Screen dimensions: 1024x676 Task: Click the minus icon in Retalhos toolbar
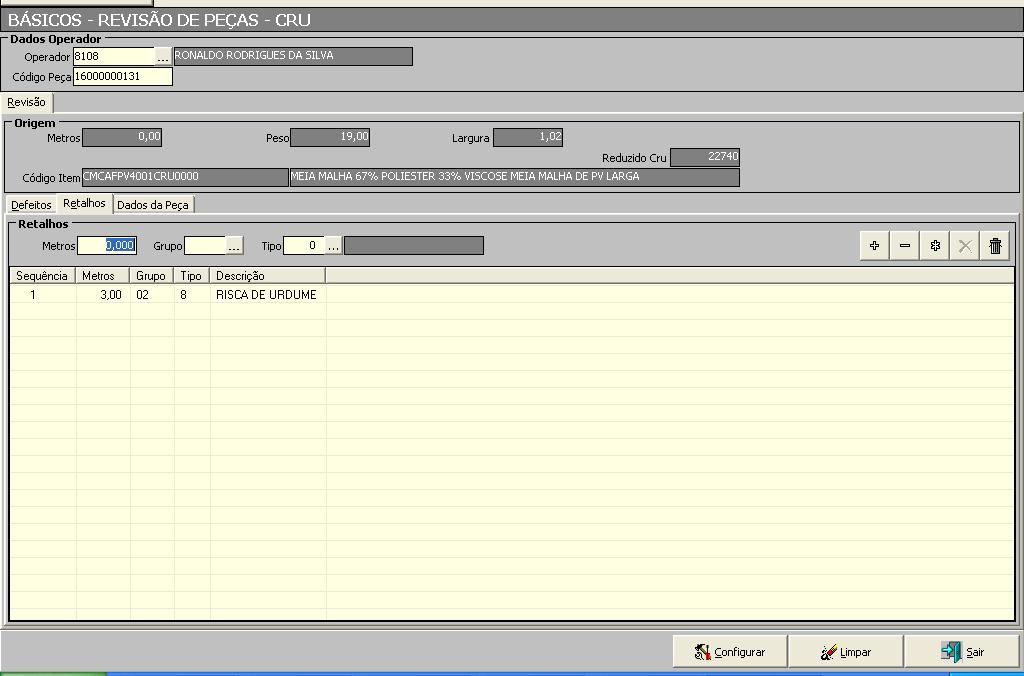(905, 246)
